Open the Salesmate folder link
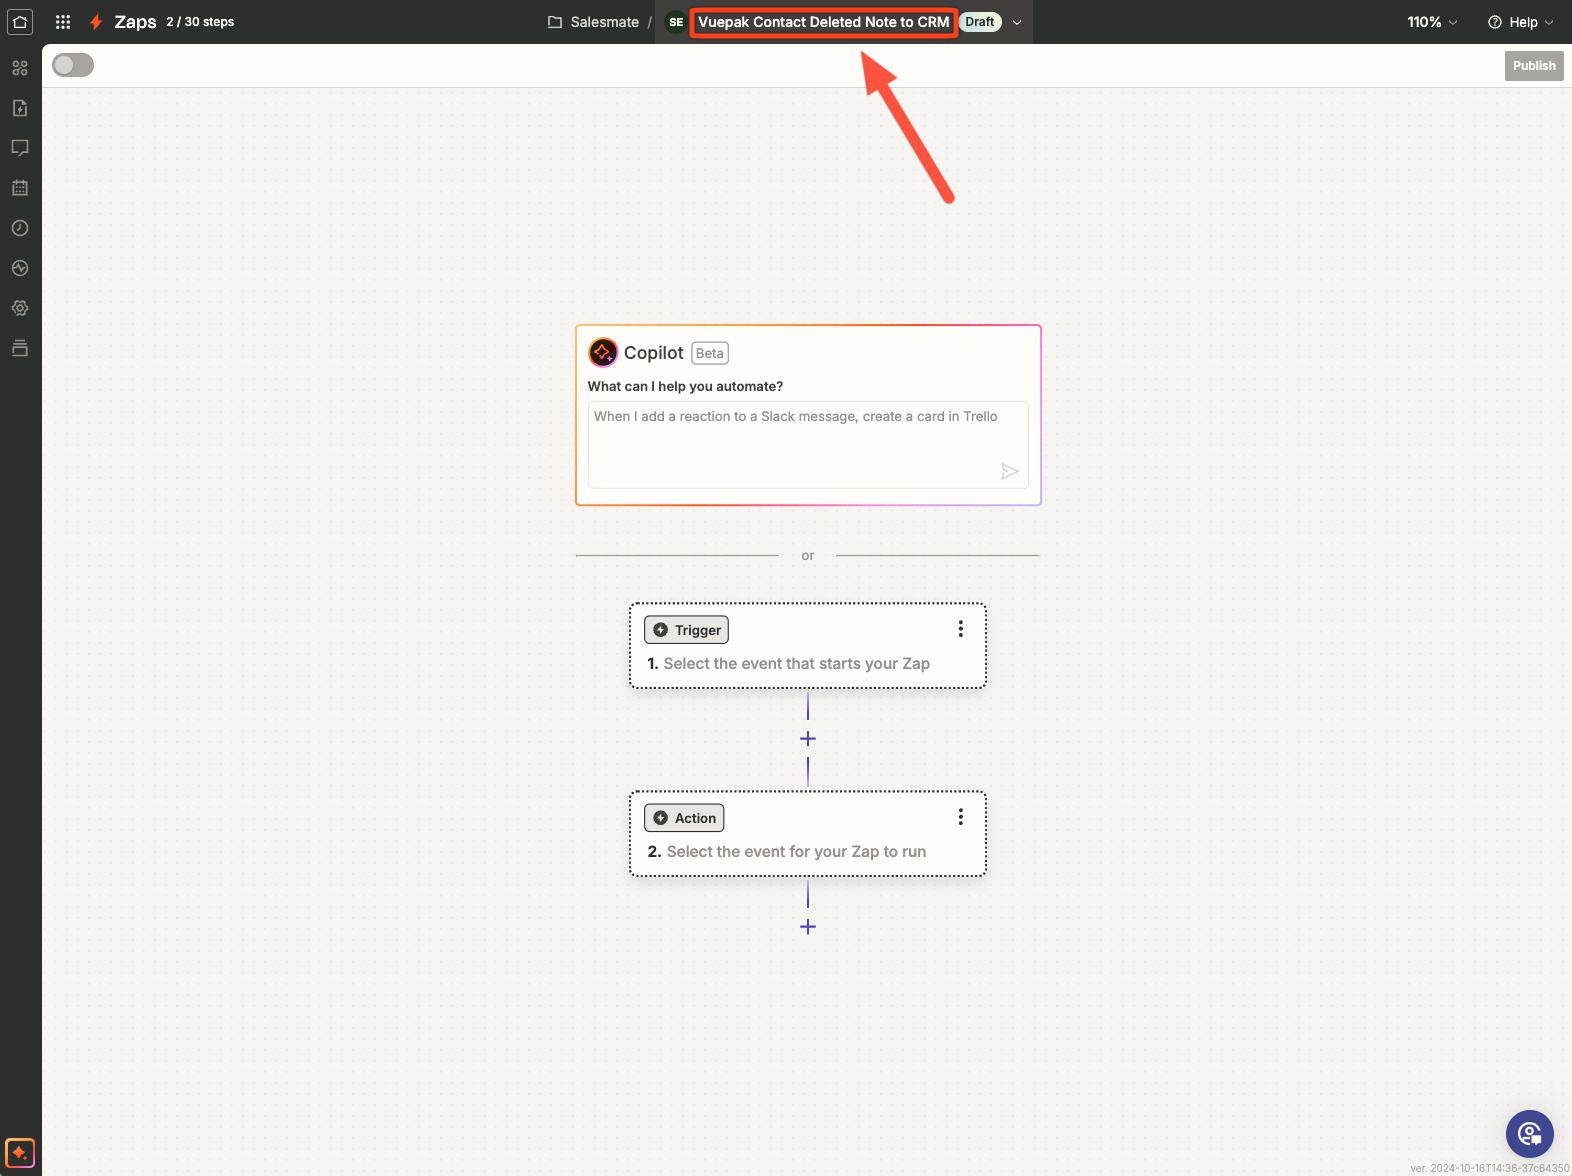1572x1176 pixels. (x=594, y=22)
